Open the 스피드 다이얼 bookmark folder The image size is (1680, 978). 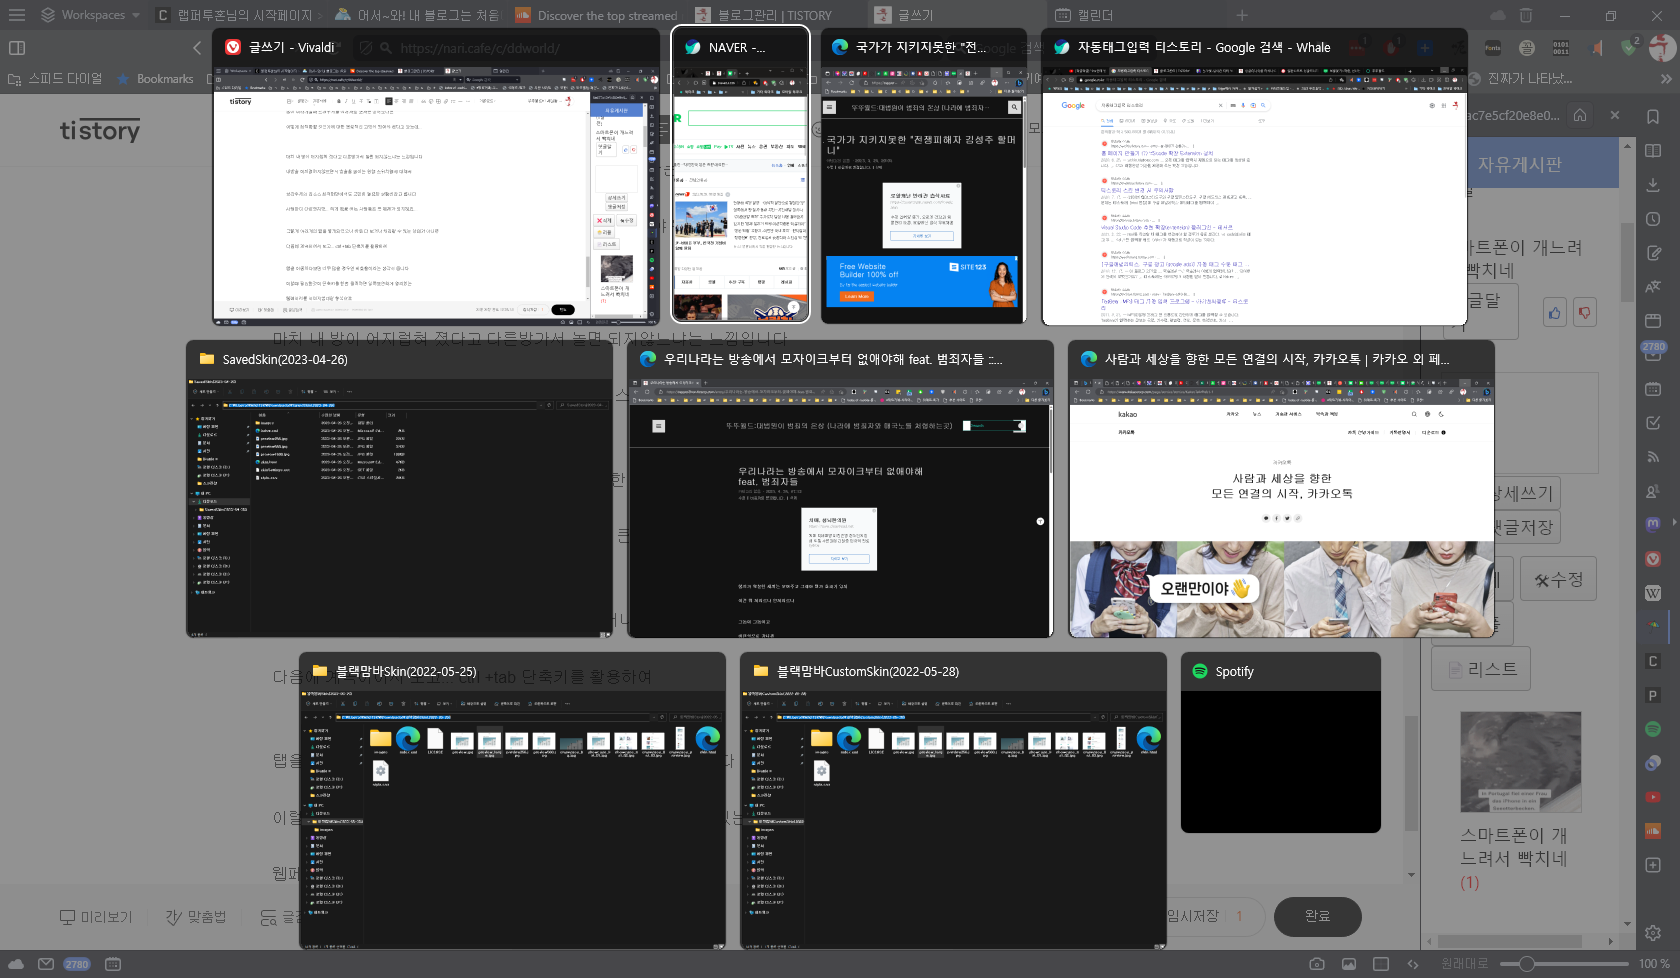(x=55, y=78)
